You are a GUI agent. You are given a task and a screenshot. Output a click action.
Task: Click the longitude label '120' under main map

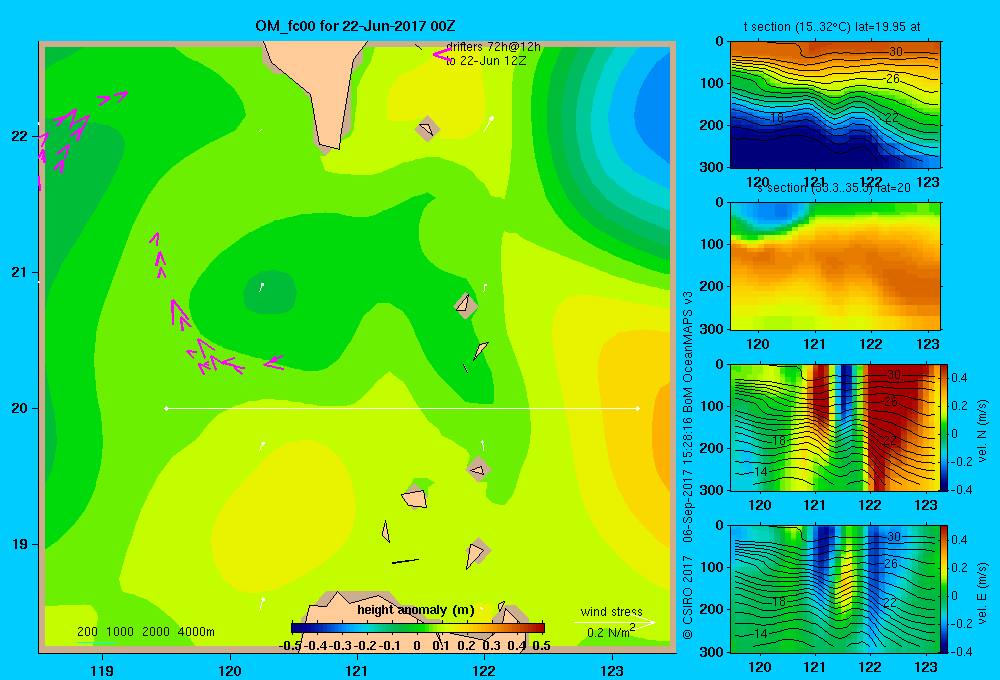click(230, 670)
